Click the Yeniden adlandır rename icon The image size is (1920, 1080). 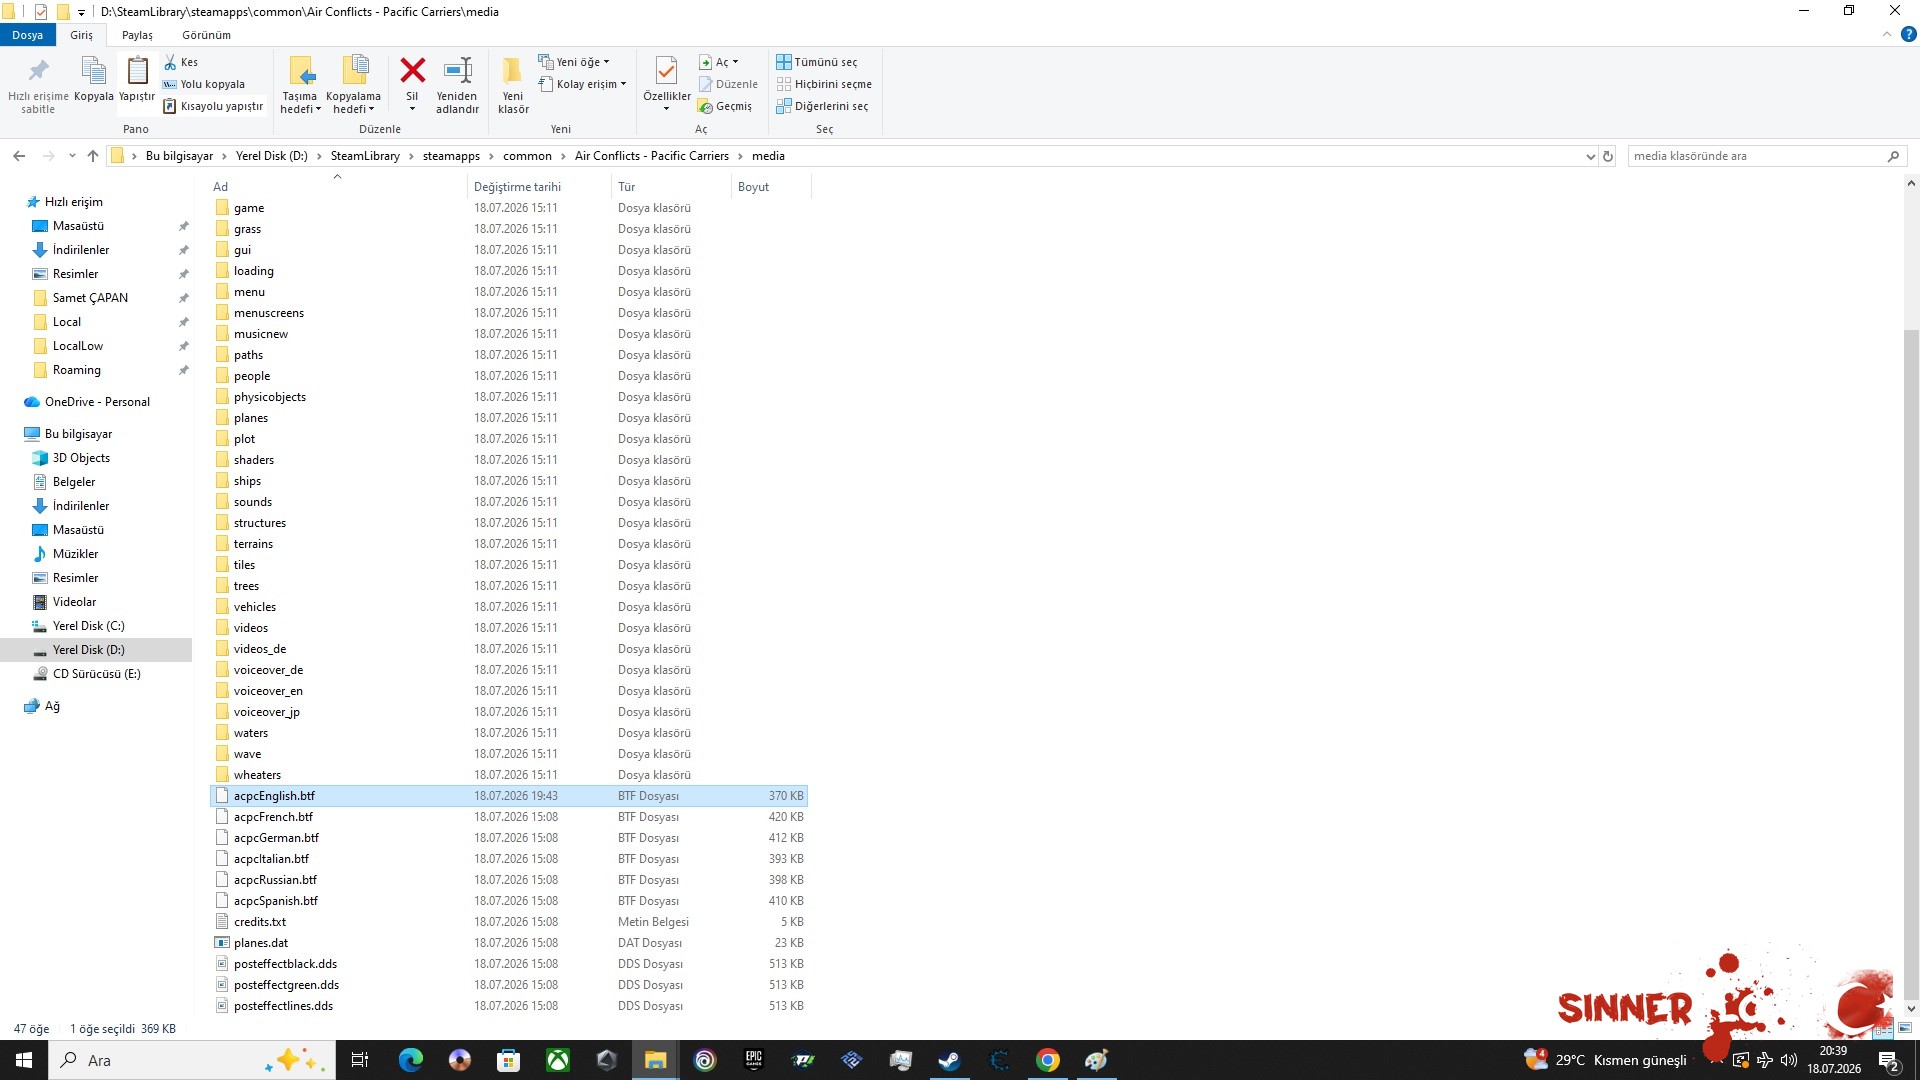point(458,70)
